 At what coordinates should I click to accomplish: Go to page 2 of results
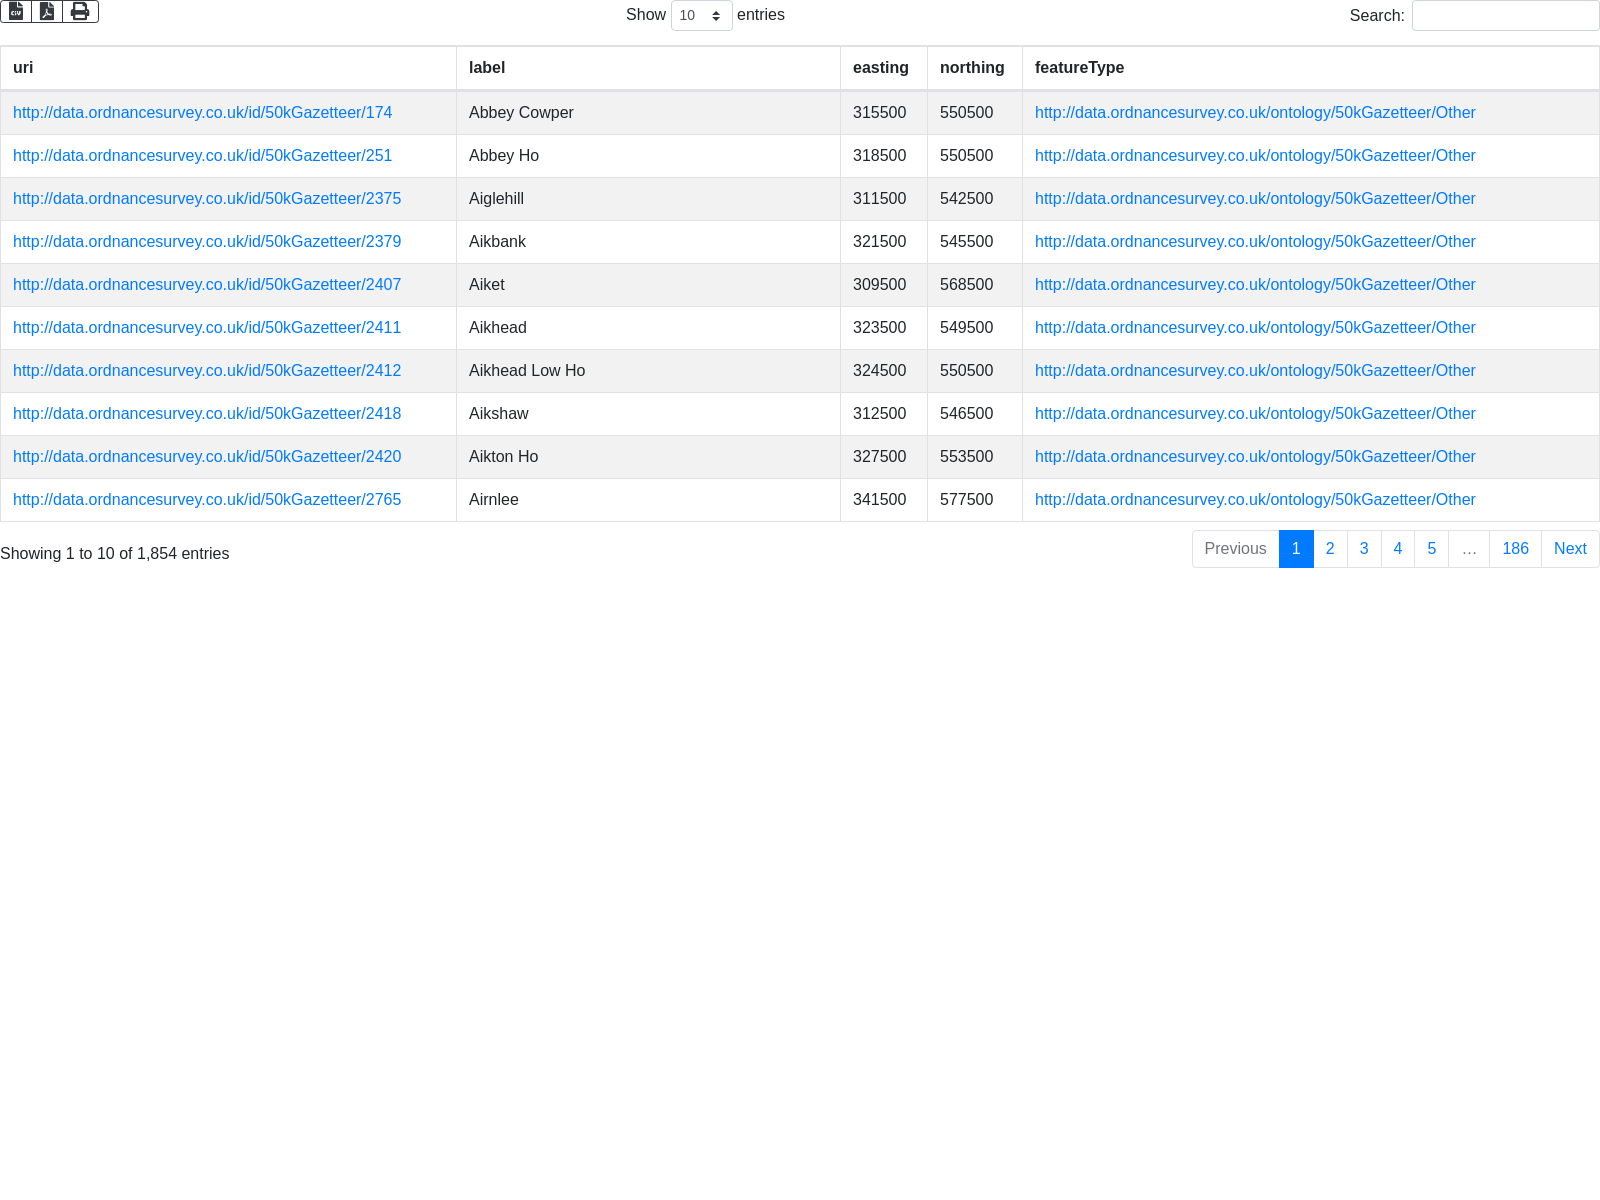(x=1329, y=549)
